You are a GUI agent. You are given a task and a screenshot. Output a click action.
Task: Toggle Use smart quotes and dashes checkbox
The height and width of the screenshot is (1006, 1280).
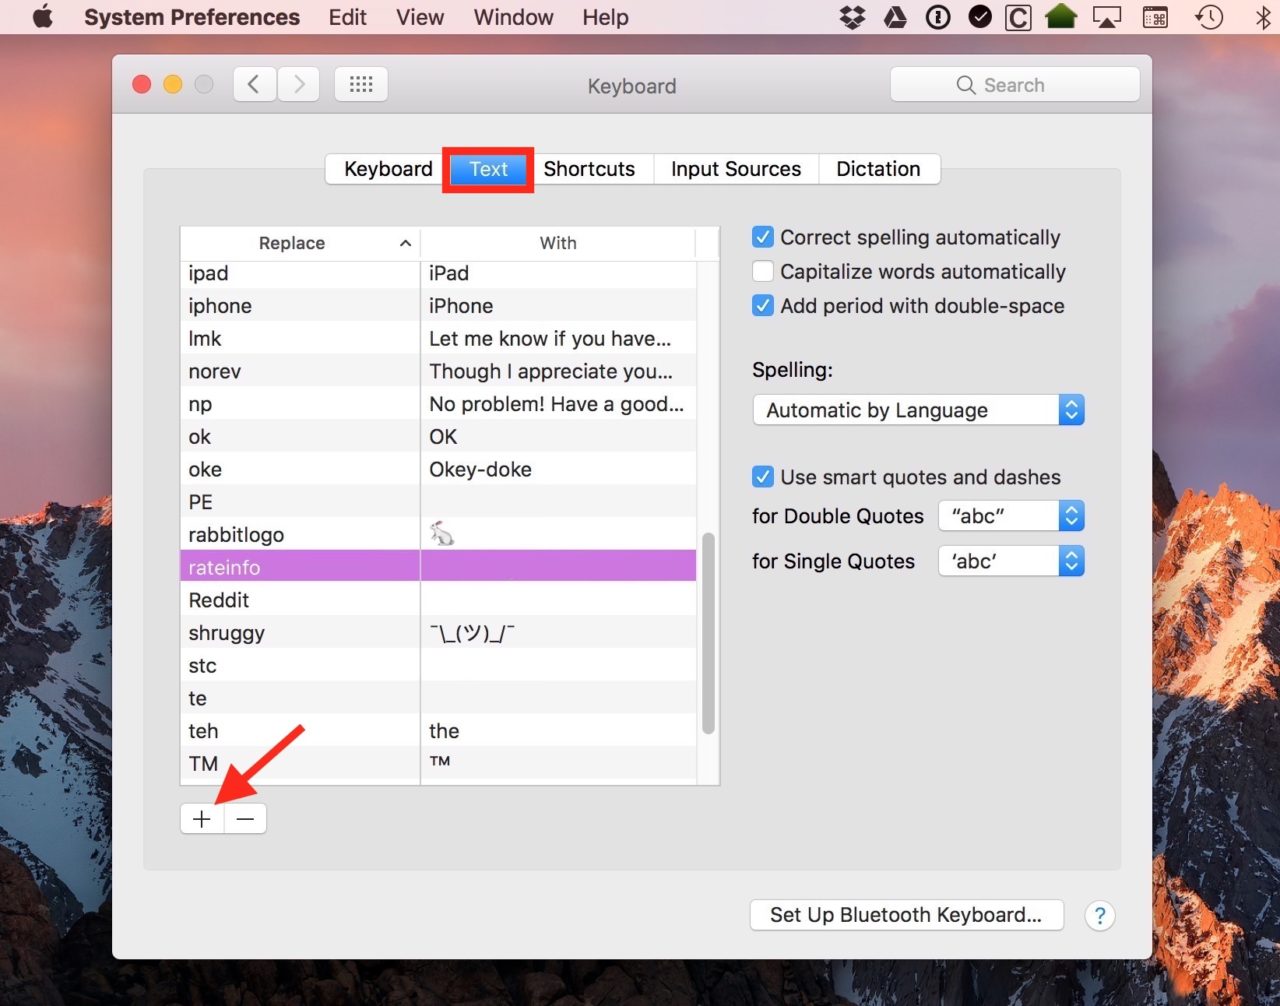[x=763, y=476]
